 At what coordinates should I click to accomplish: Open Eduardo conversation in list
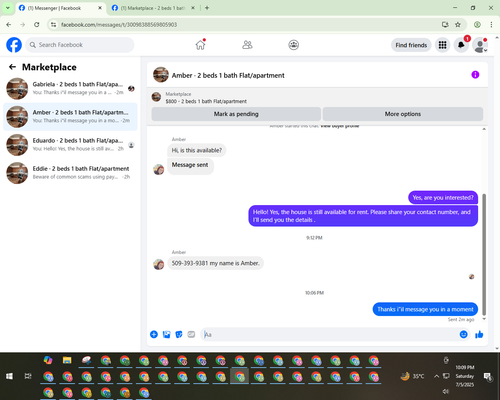pos(70,145)
